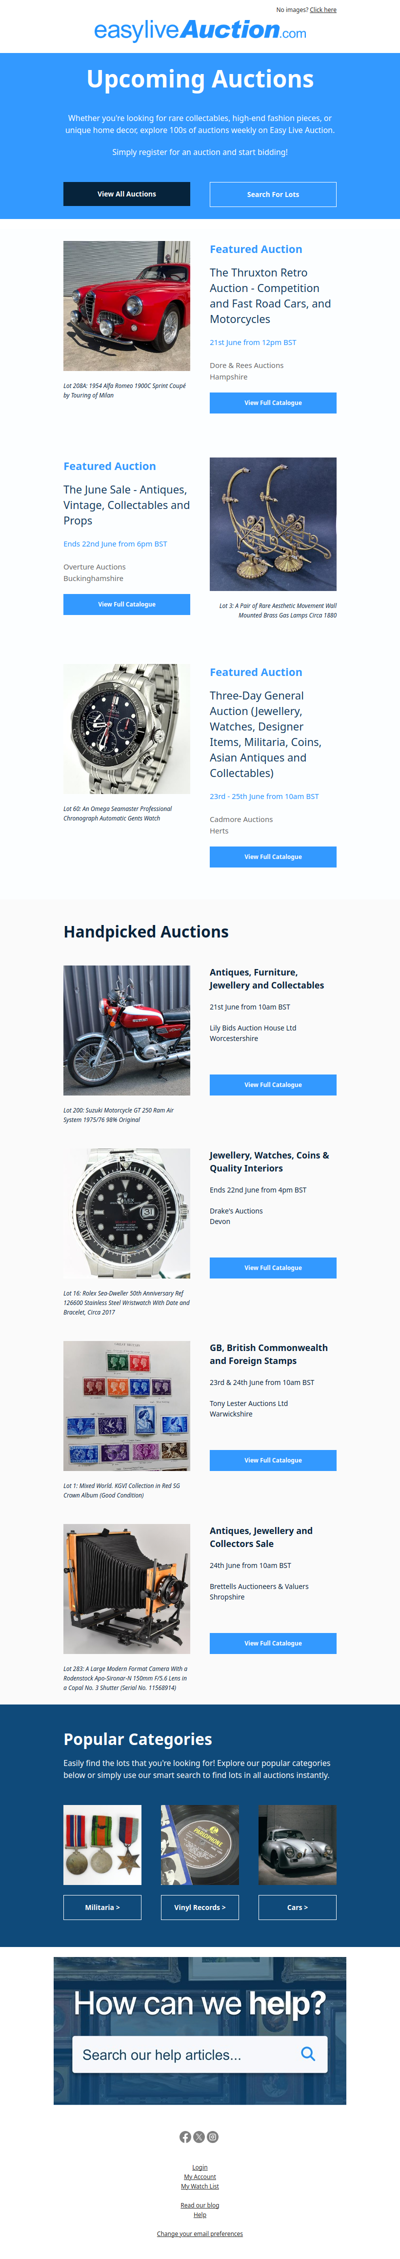Open the Rolex Sea-Dweller watch image
400x2259 pixels.
127,1213
